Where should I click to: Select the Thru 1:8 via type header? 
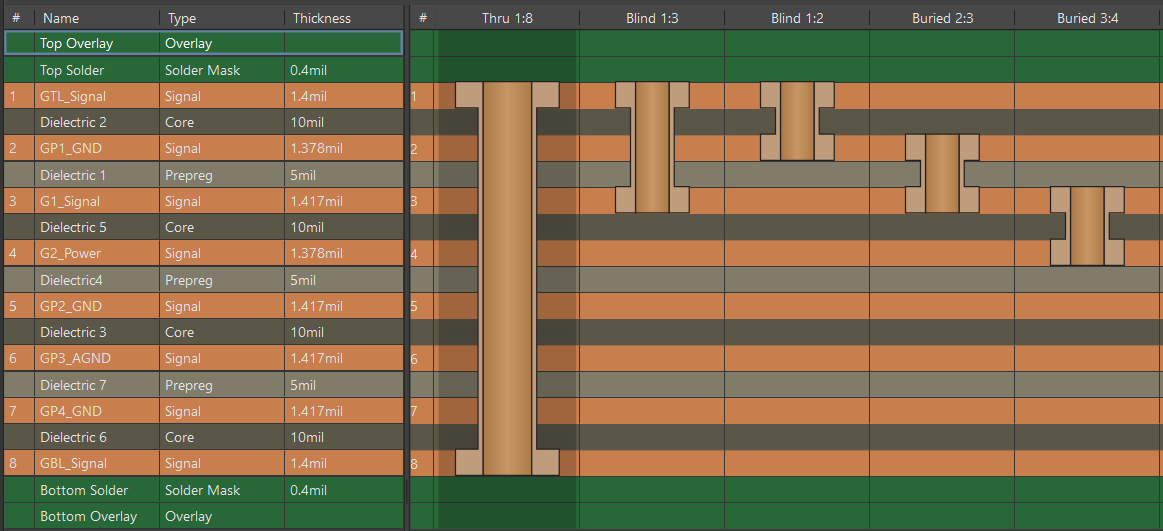pos(507,18)
